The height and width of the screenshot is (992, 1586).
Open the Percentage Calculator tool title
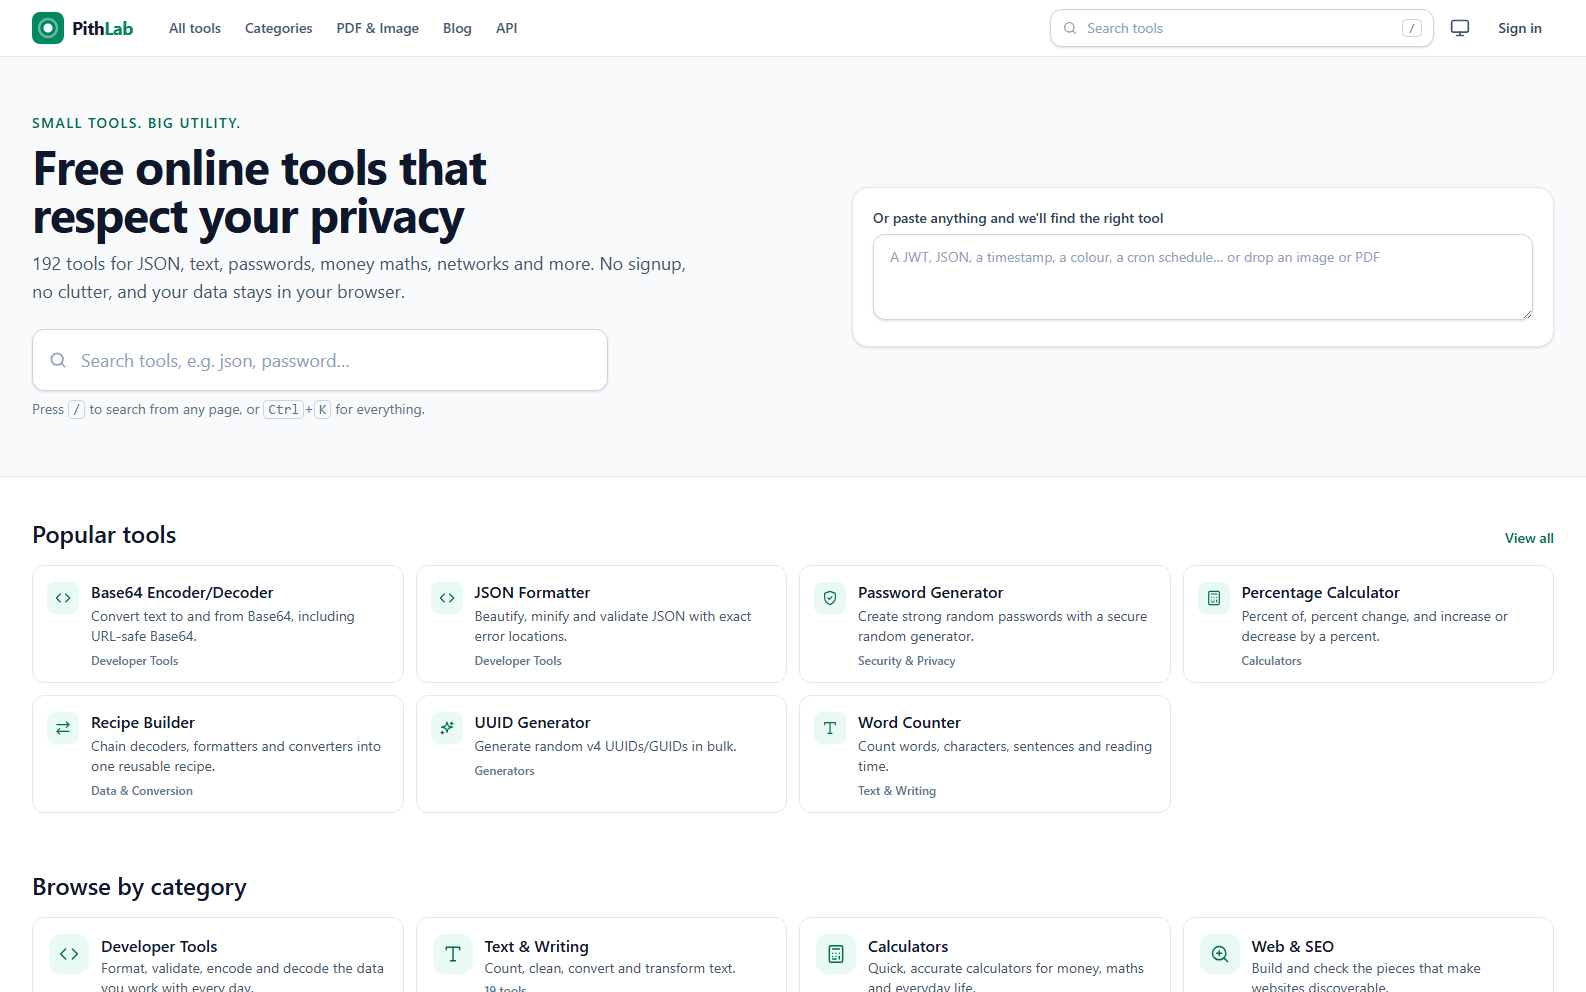click(x=1320, y=593)
